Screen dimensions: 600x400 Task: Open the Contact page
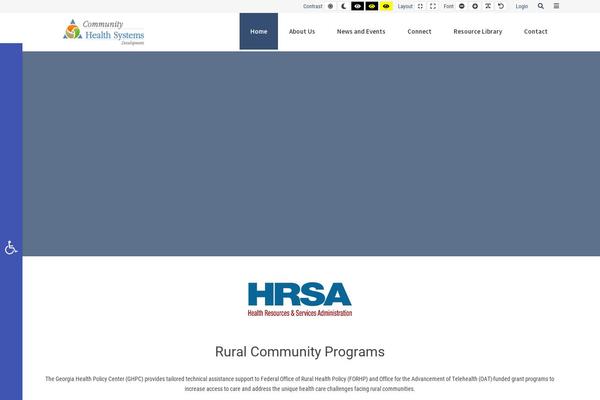coord(536,31)
